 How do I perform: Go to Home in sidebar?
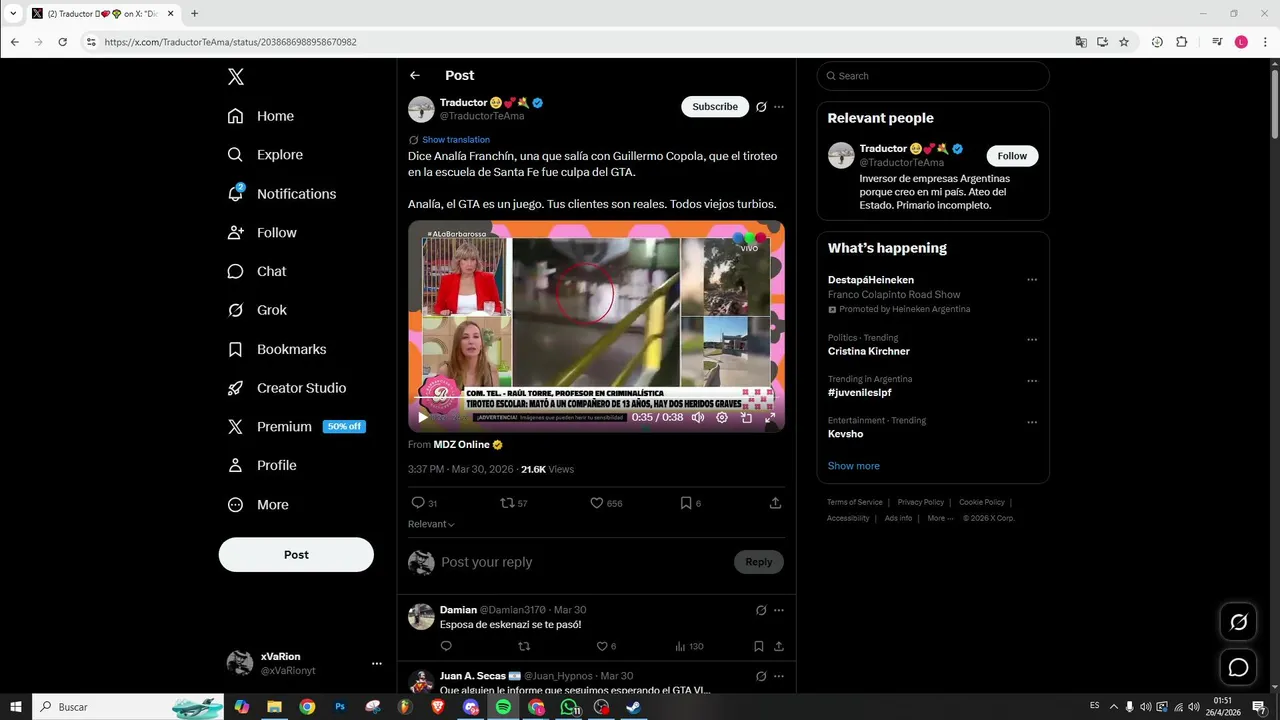tap(261, 116)
